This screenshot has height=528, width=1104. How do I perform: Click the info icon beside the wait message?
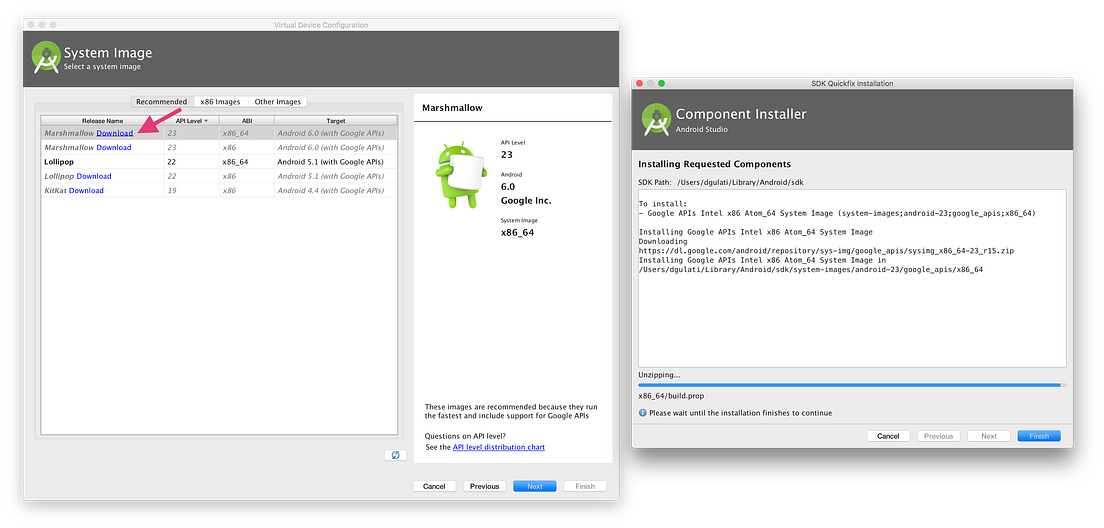coord(643,413)
